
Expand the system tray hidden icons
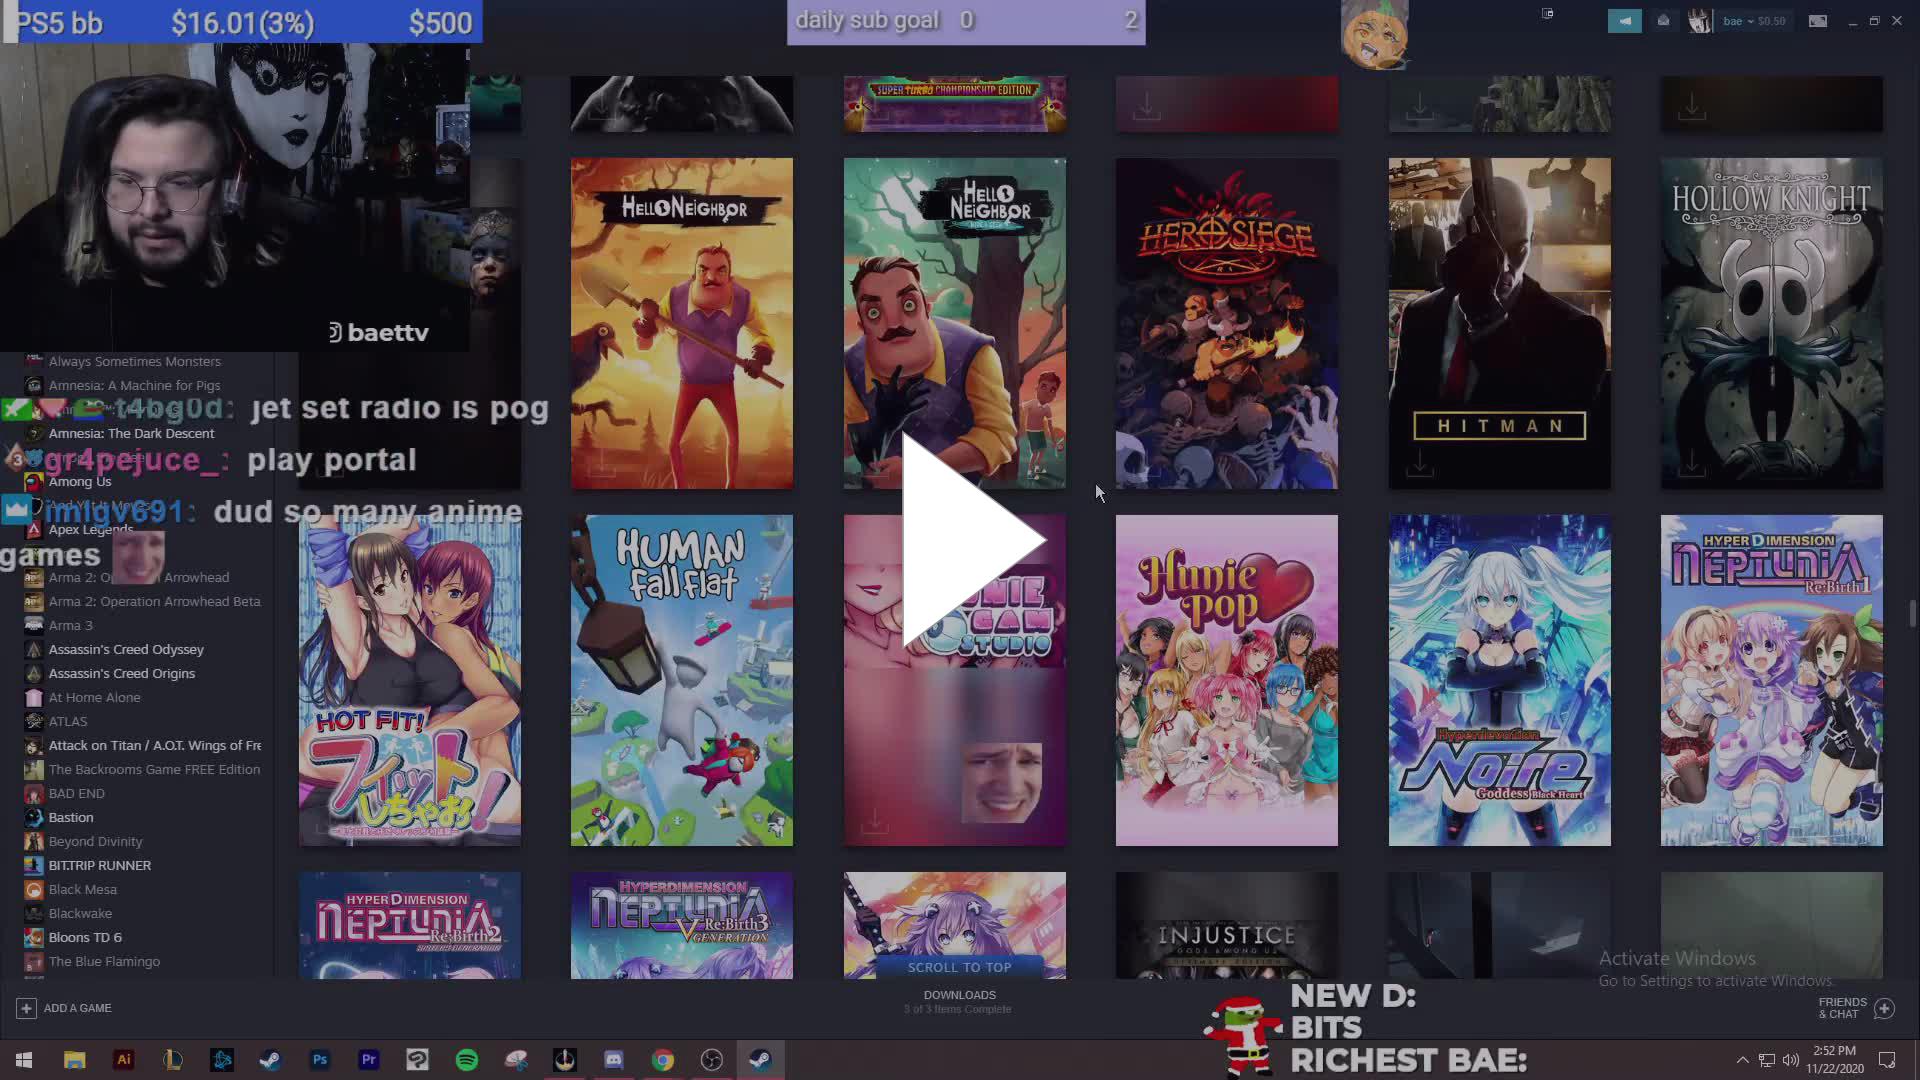pyautogui.click(x=1743, y=1059)
